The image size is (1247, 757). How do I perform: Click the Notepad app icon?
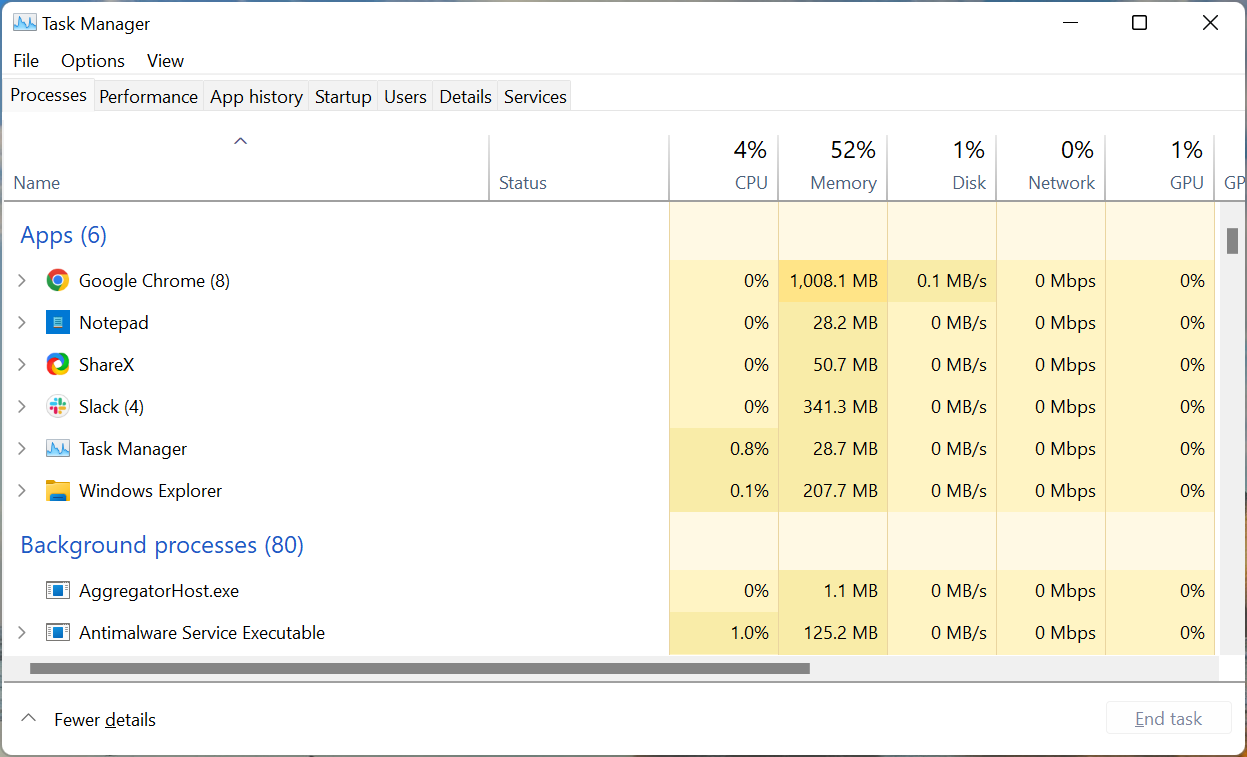tap(57, 322)
